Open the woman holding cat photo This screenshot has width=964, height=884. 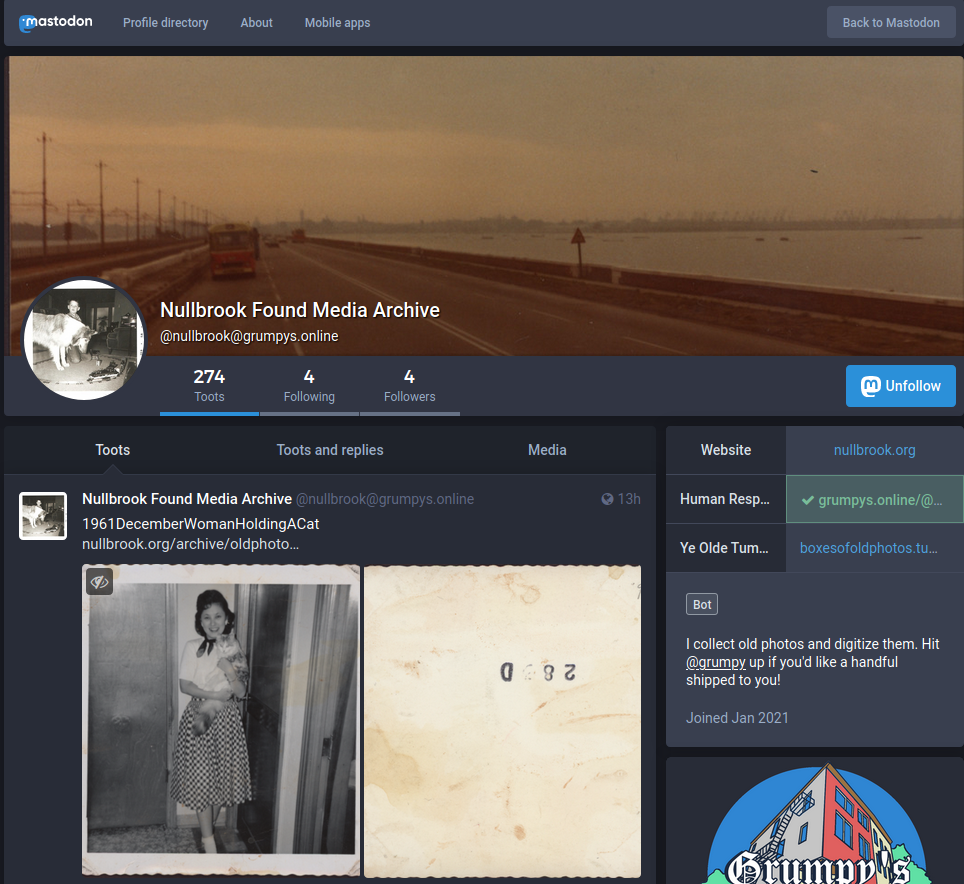(x=221, y=721)
